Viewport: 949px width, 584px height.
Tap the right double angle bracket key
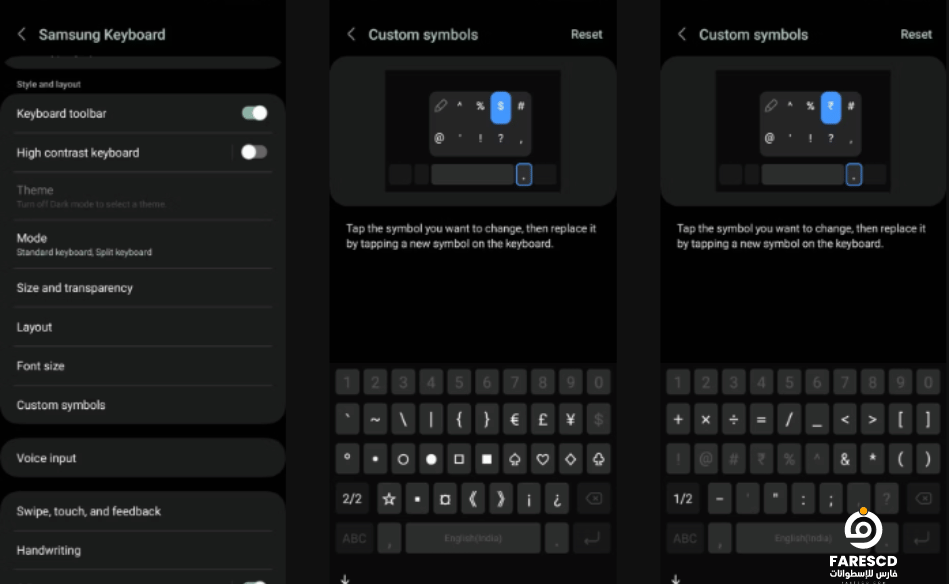(501, 499)
